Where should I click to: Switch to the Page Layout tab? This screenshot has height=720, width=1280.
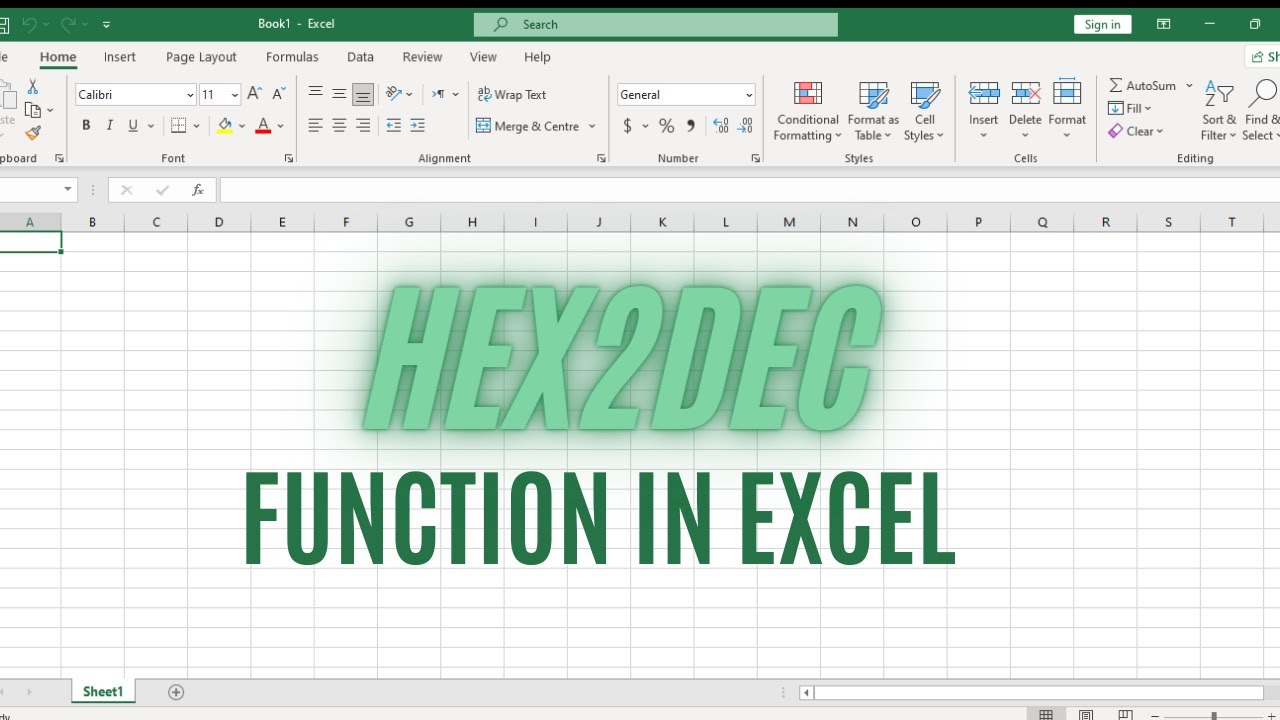(x=201, y=57)
